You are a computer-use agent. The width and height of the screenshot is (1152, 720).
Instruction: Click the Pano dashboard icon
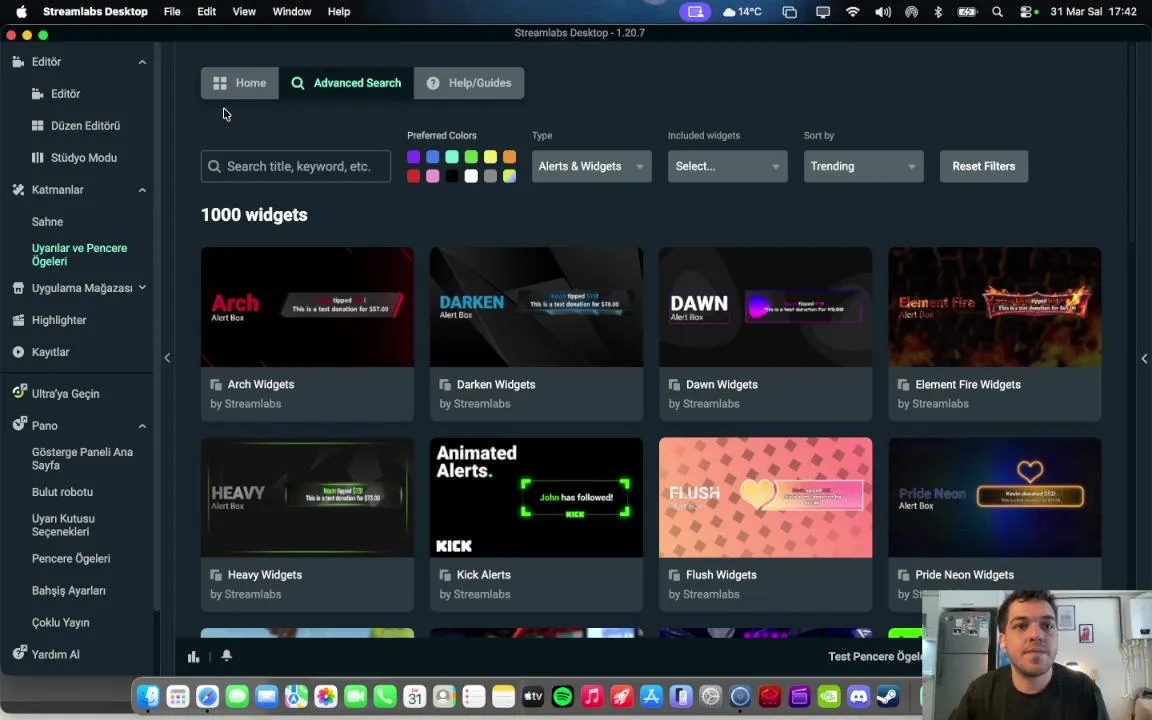pyautogui.click(x=19, y=424)
